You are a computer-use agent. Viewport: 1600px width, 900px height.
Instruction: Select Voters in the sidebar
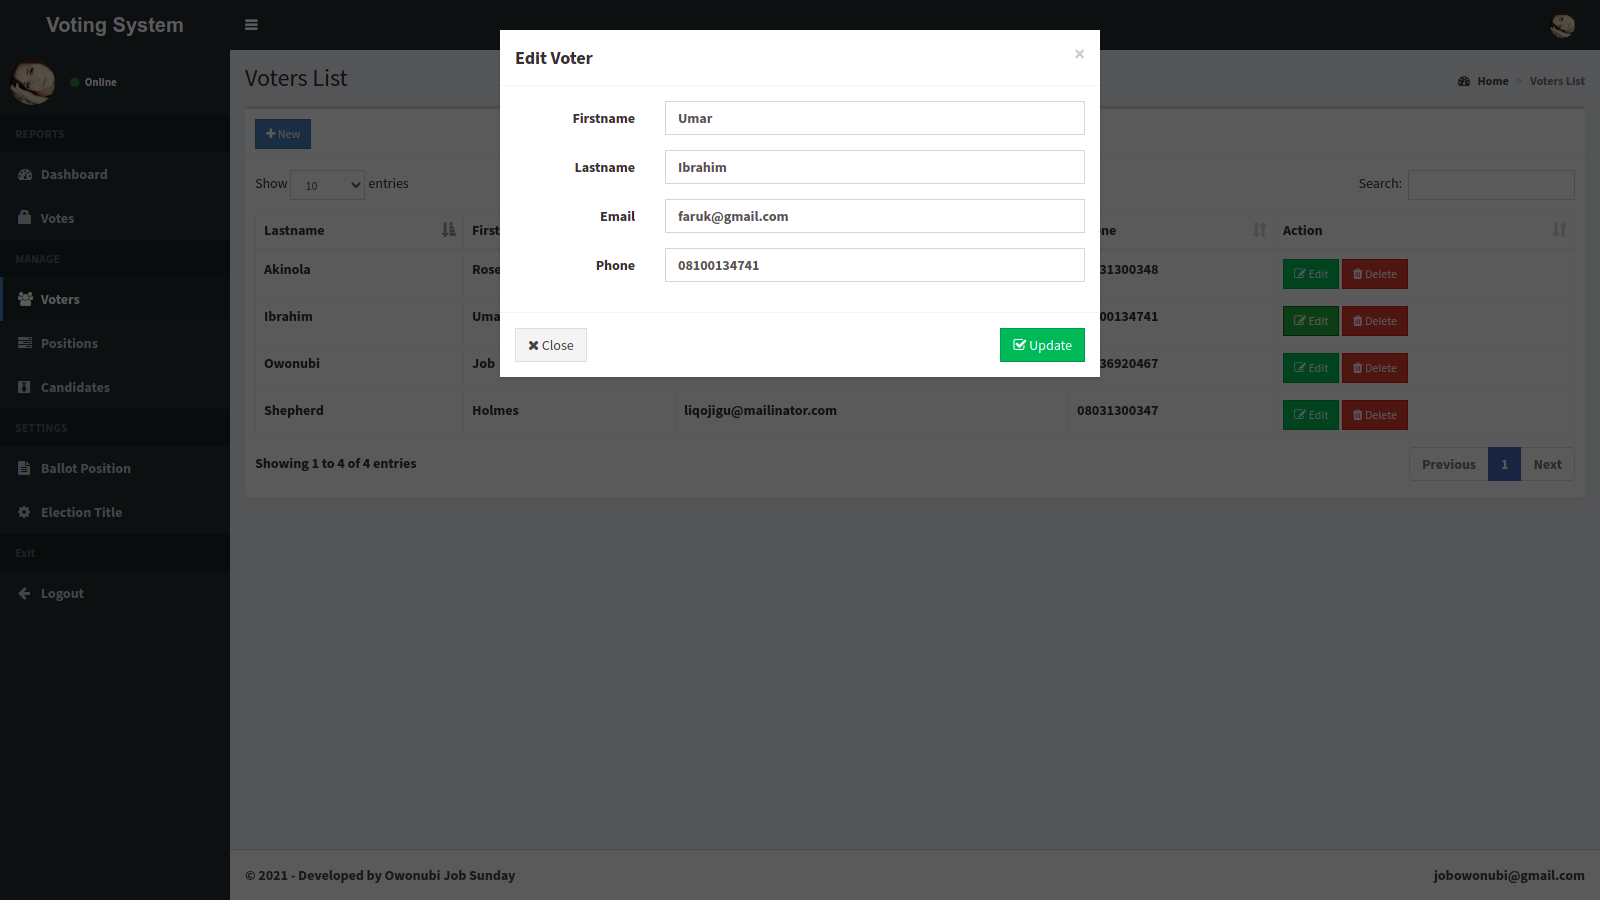[115, 299]
